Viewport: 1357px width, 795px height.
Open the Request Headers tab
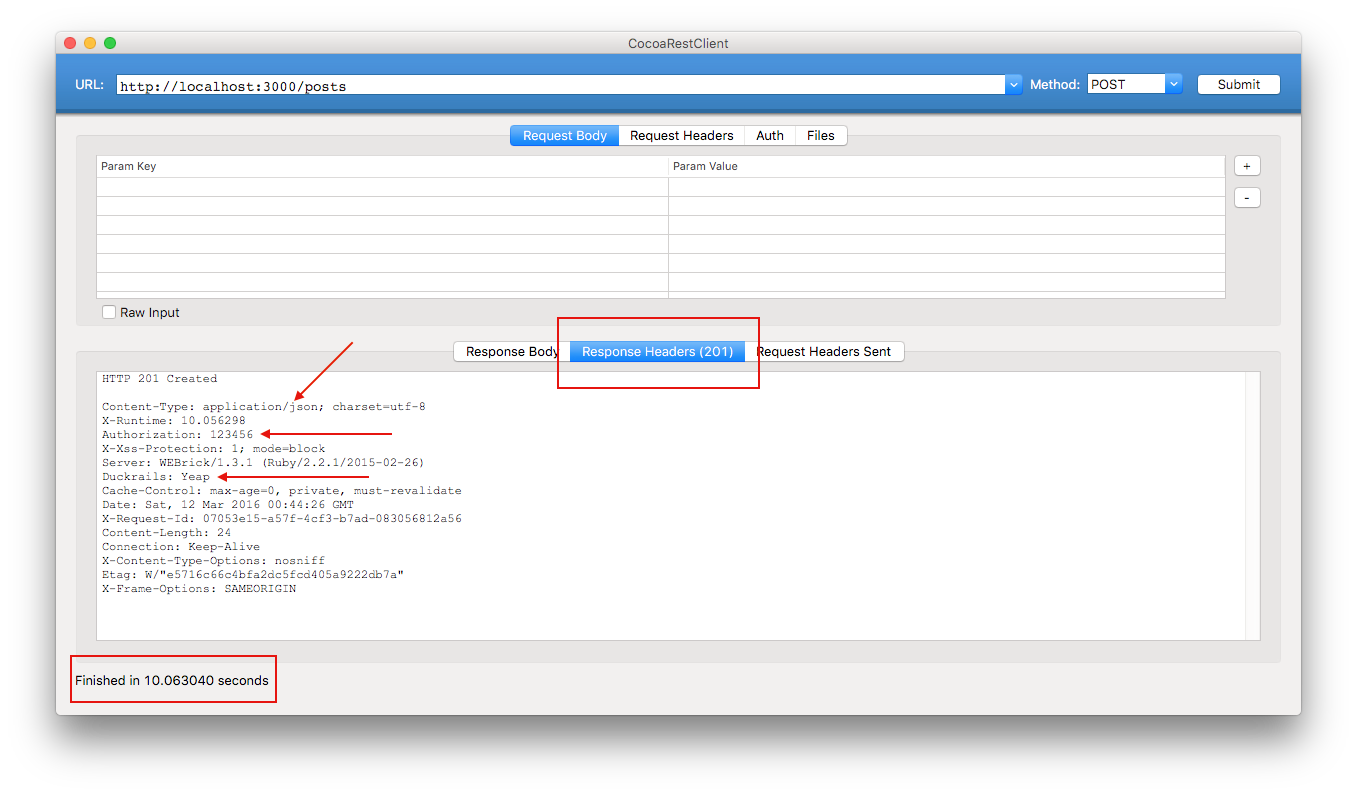(682, 136)
